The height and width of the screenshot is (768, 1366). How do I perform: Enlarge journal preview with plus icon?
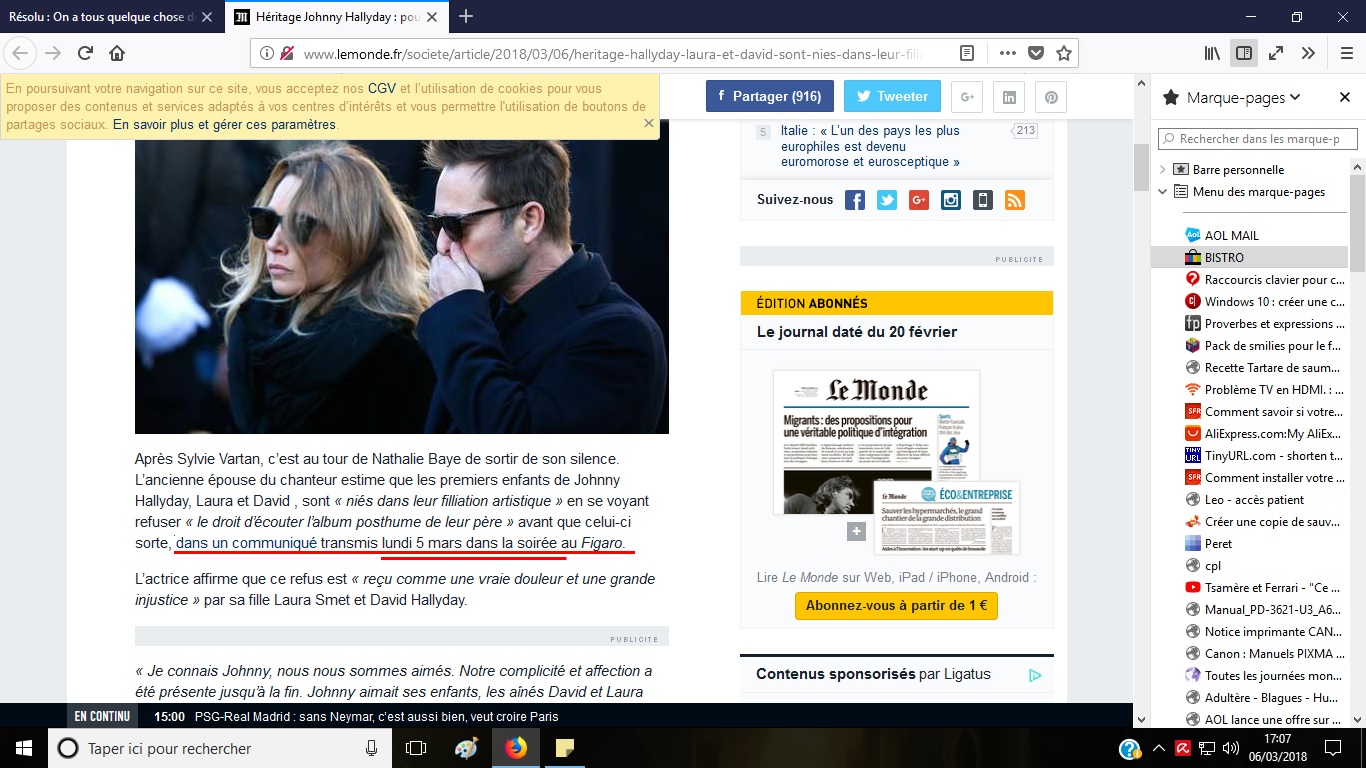pos(856,532)
